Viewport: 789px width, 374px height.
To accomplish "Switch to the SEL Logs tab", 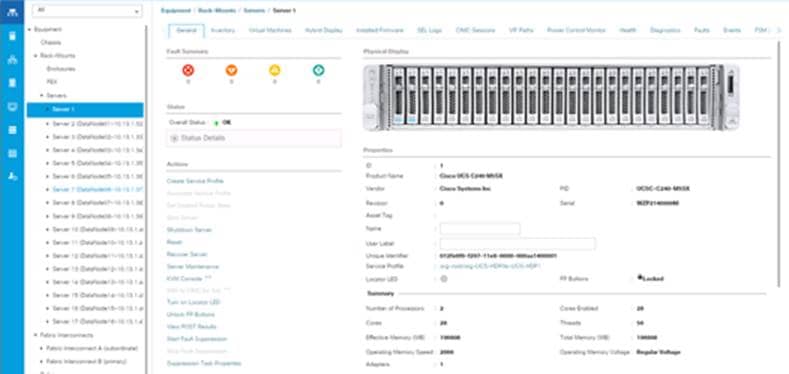I will (429, 31).
